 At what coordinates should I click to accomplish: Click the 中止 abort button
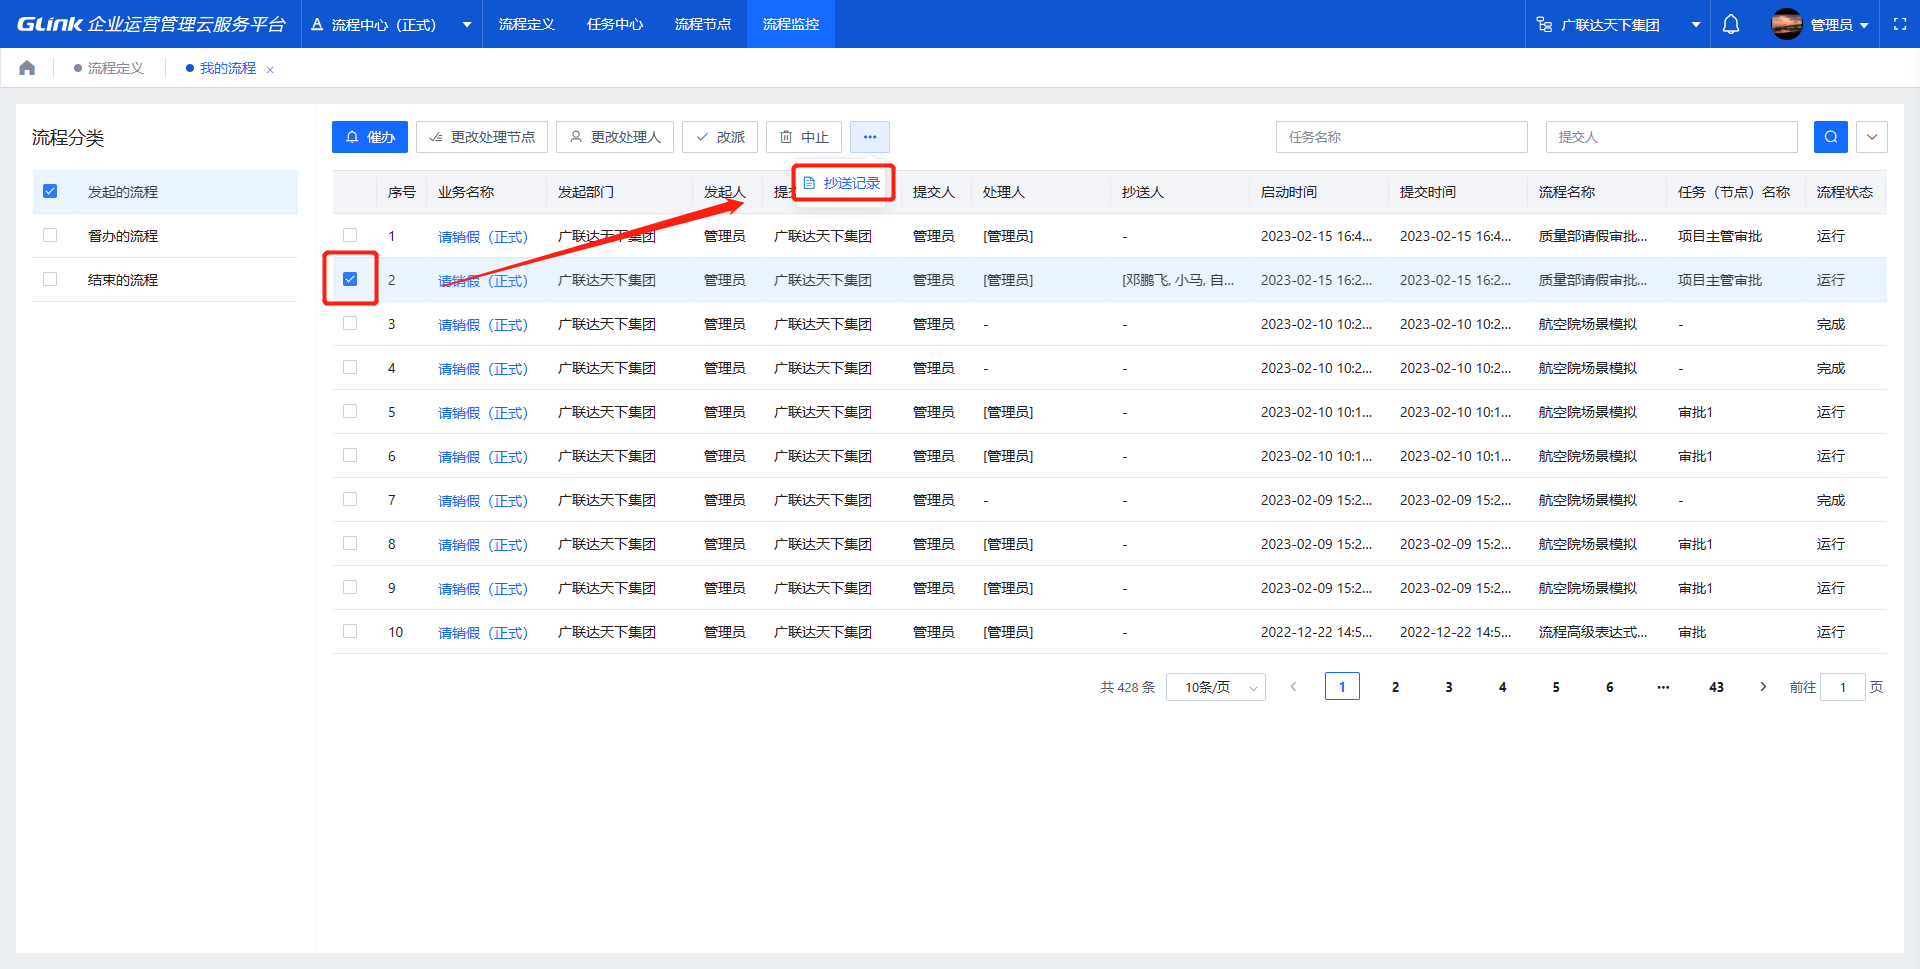coord(804,137)
